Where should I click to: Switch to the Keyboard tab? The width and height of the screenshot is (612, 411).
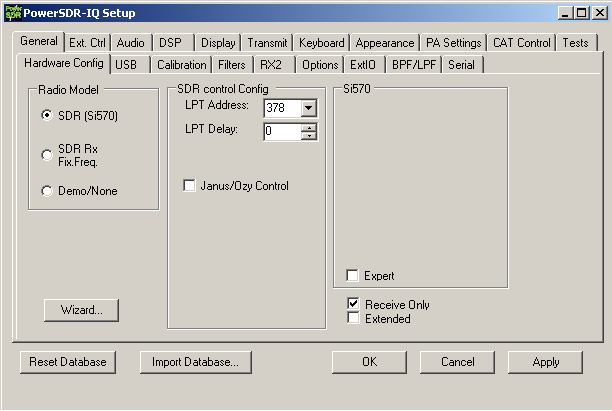click(x=322, y=43)
